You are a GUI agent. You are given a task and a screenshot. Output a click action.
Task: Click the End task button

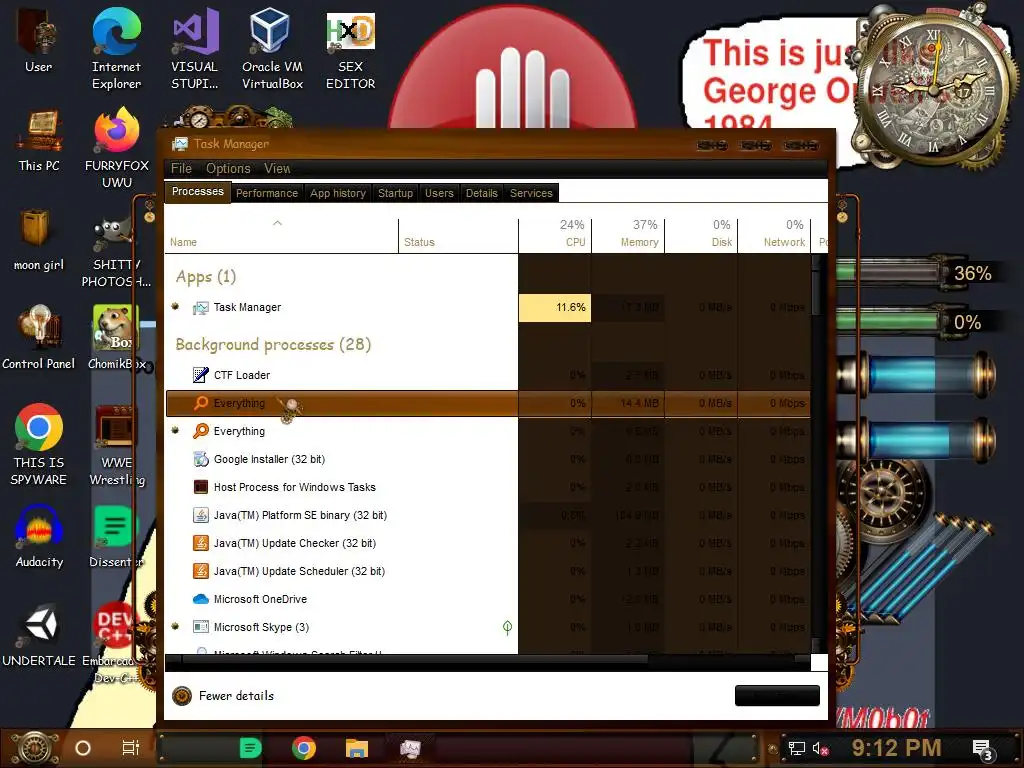pyautogui.click(x=777, y=696)
